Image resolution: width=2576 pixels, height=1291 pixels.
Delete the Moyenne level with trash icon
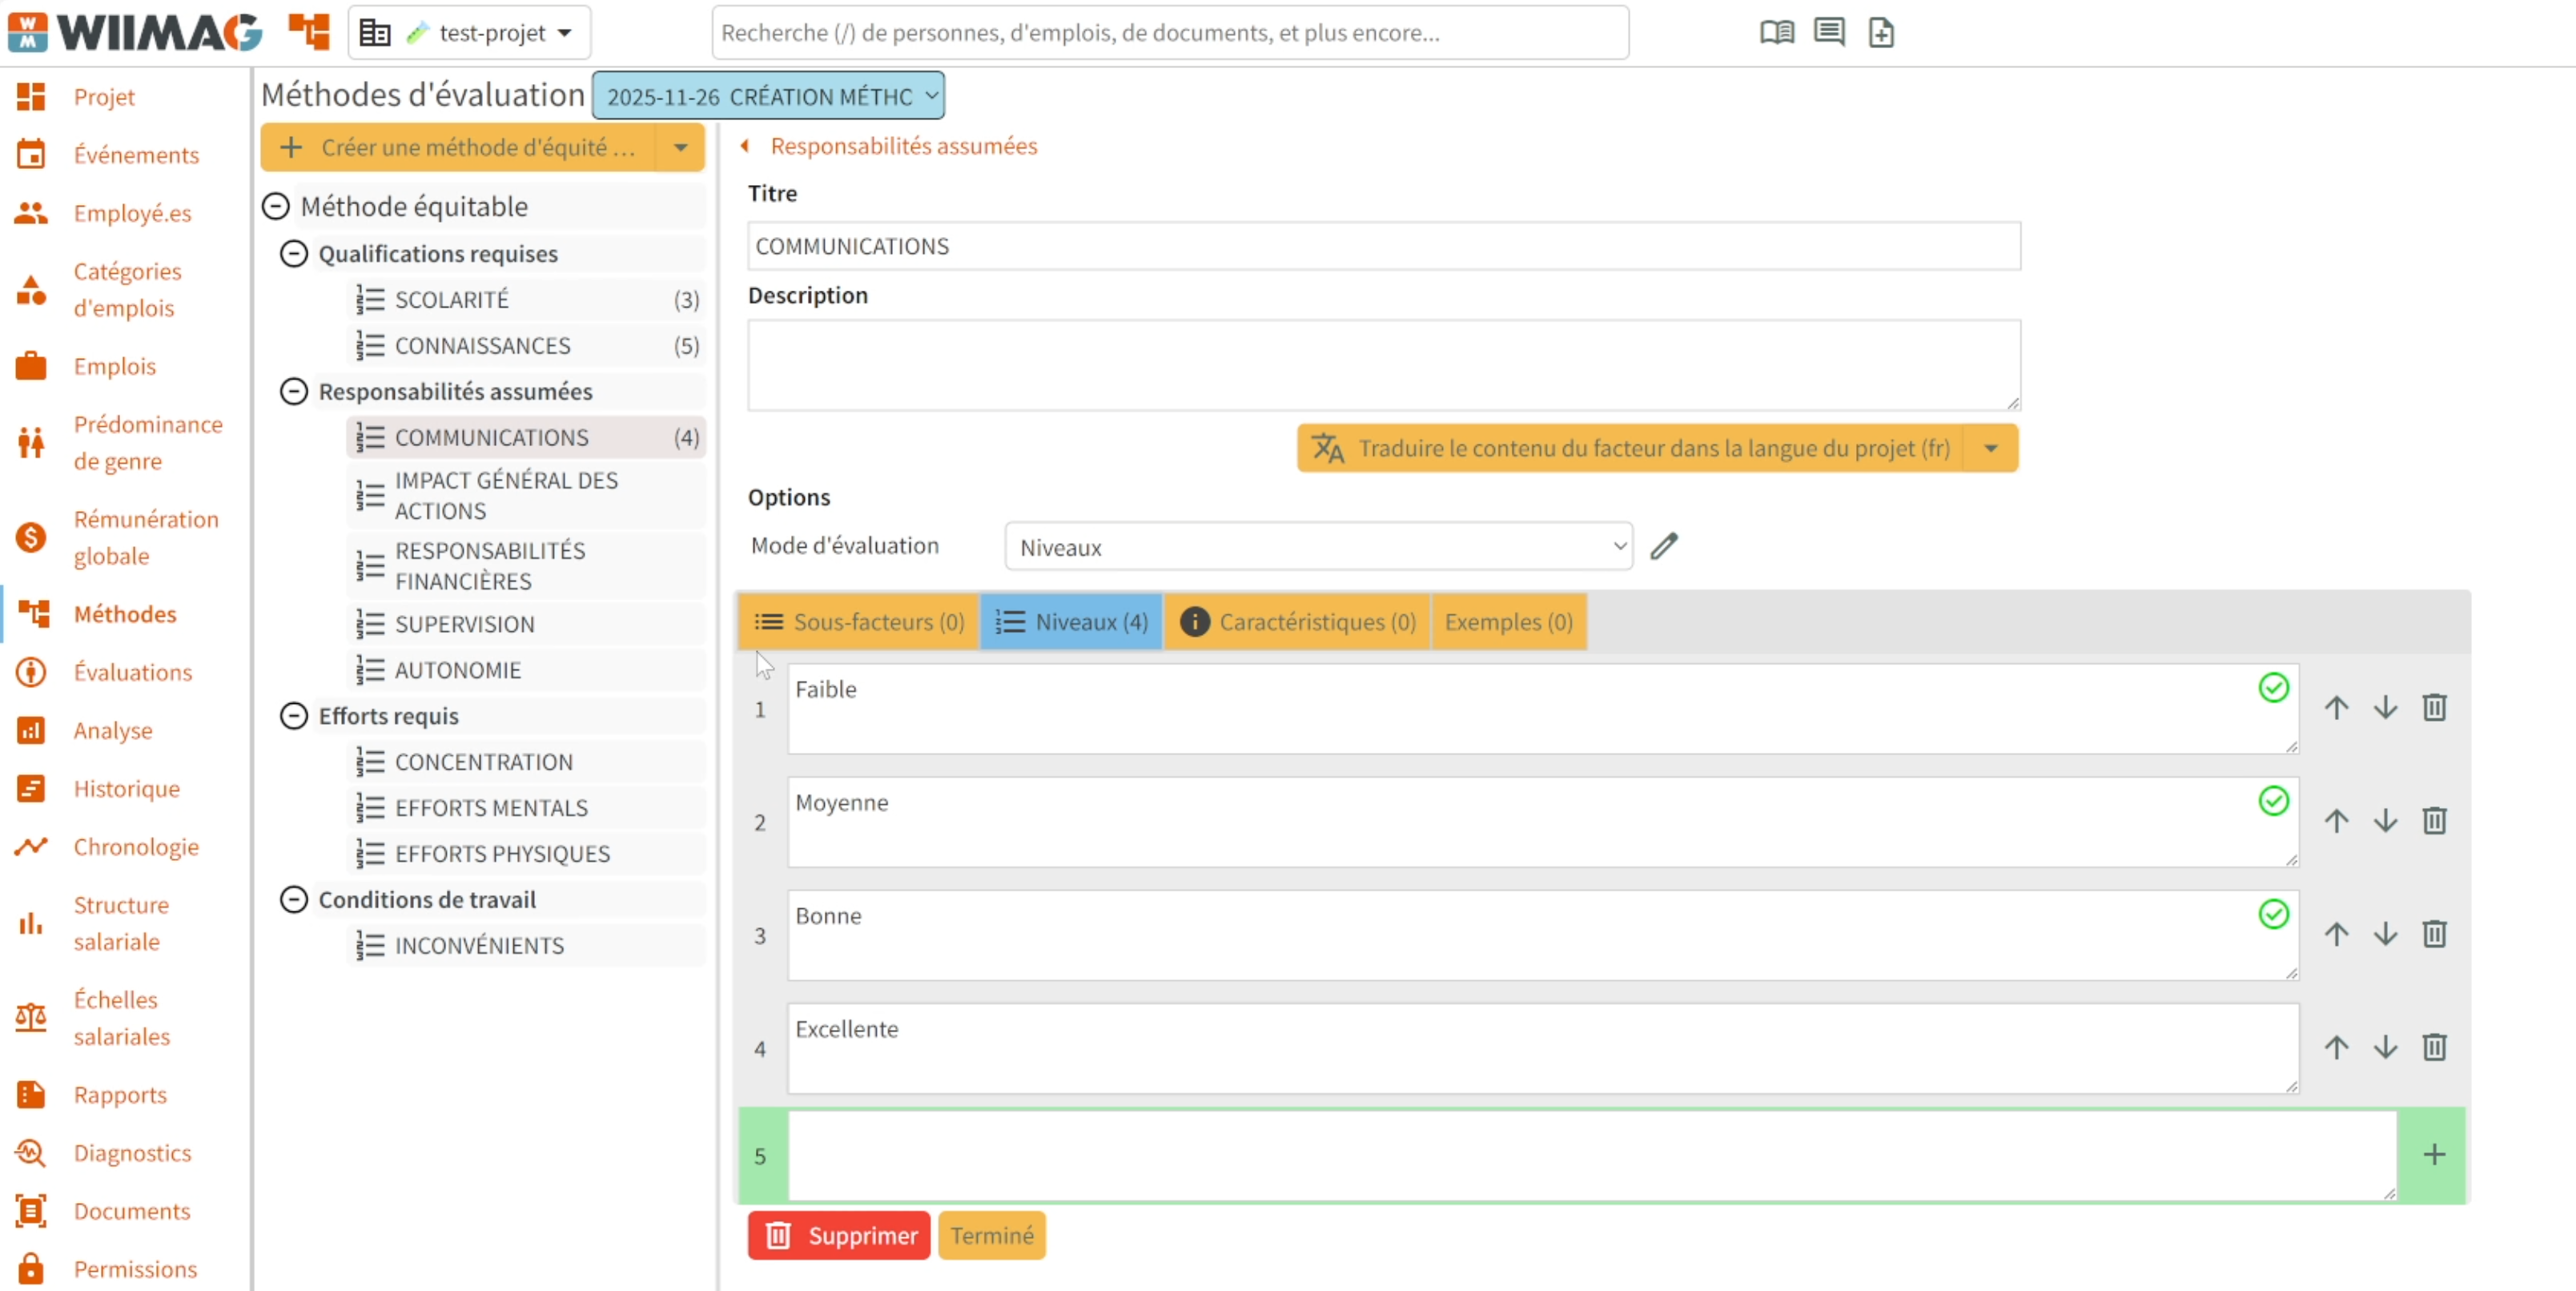(2434, 821)
